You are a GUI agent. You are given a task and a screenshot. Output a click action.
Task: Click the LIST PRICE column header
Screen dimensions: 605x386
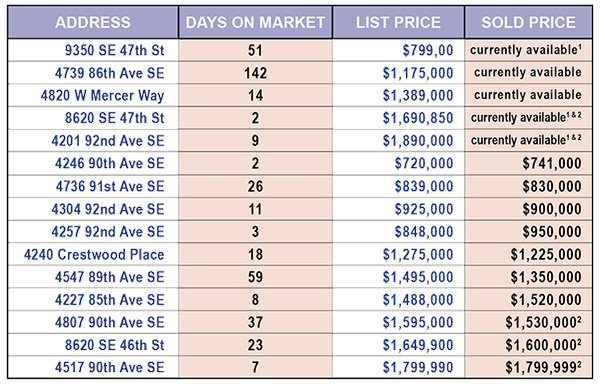[398, 22]
